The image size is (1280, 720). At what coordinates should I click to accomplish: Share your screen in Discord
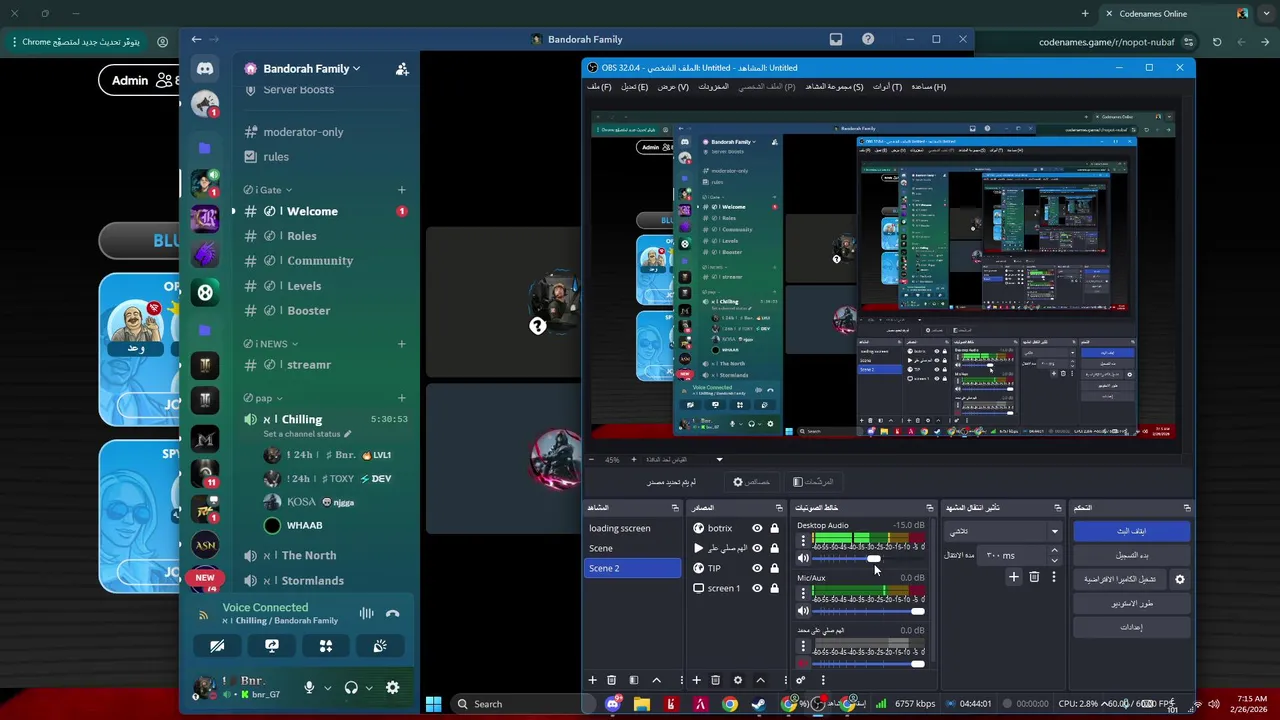tap(272, 646)
